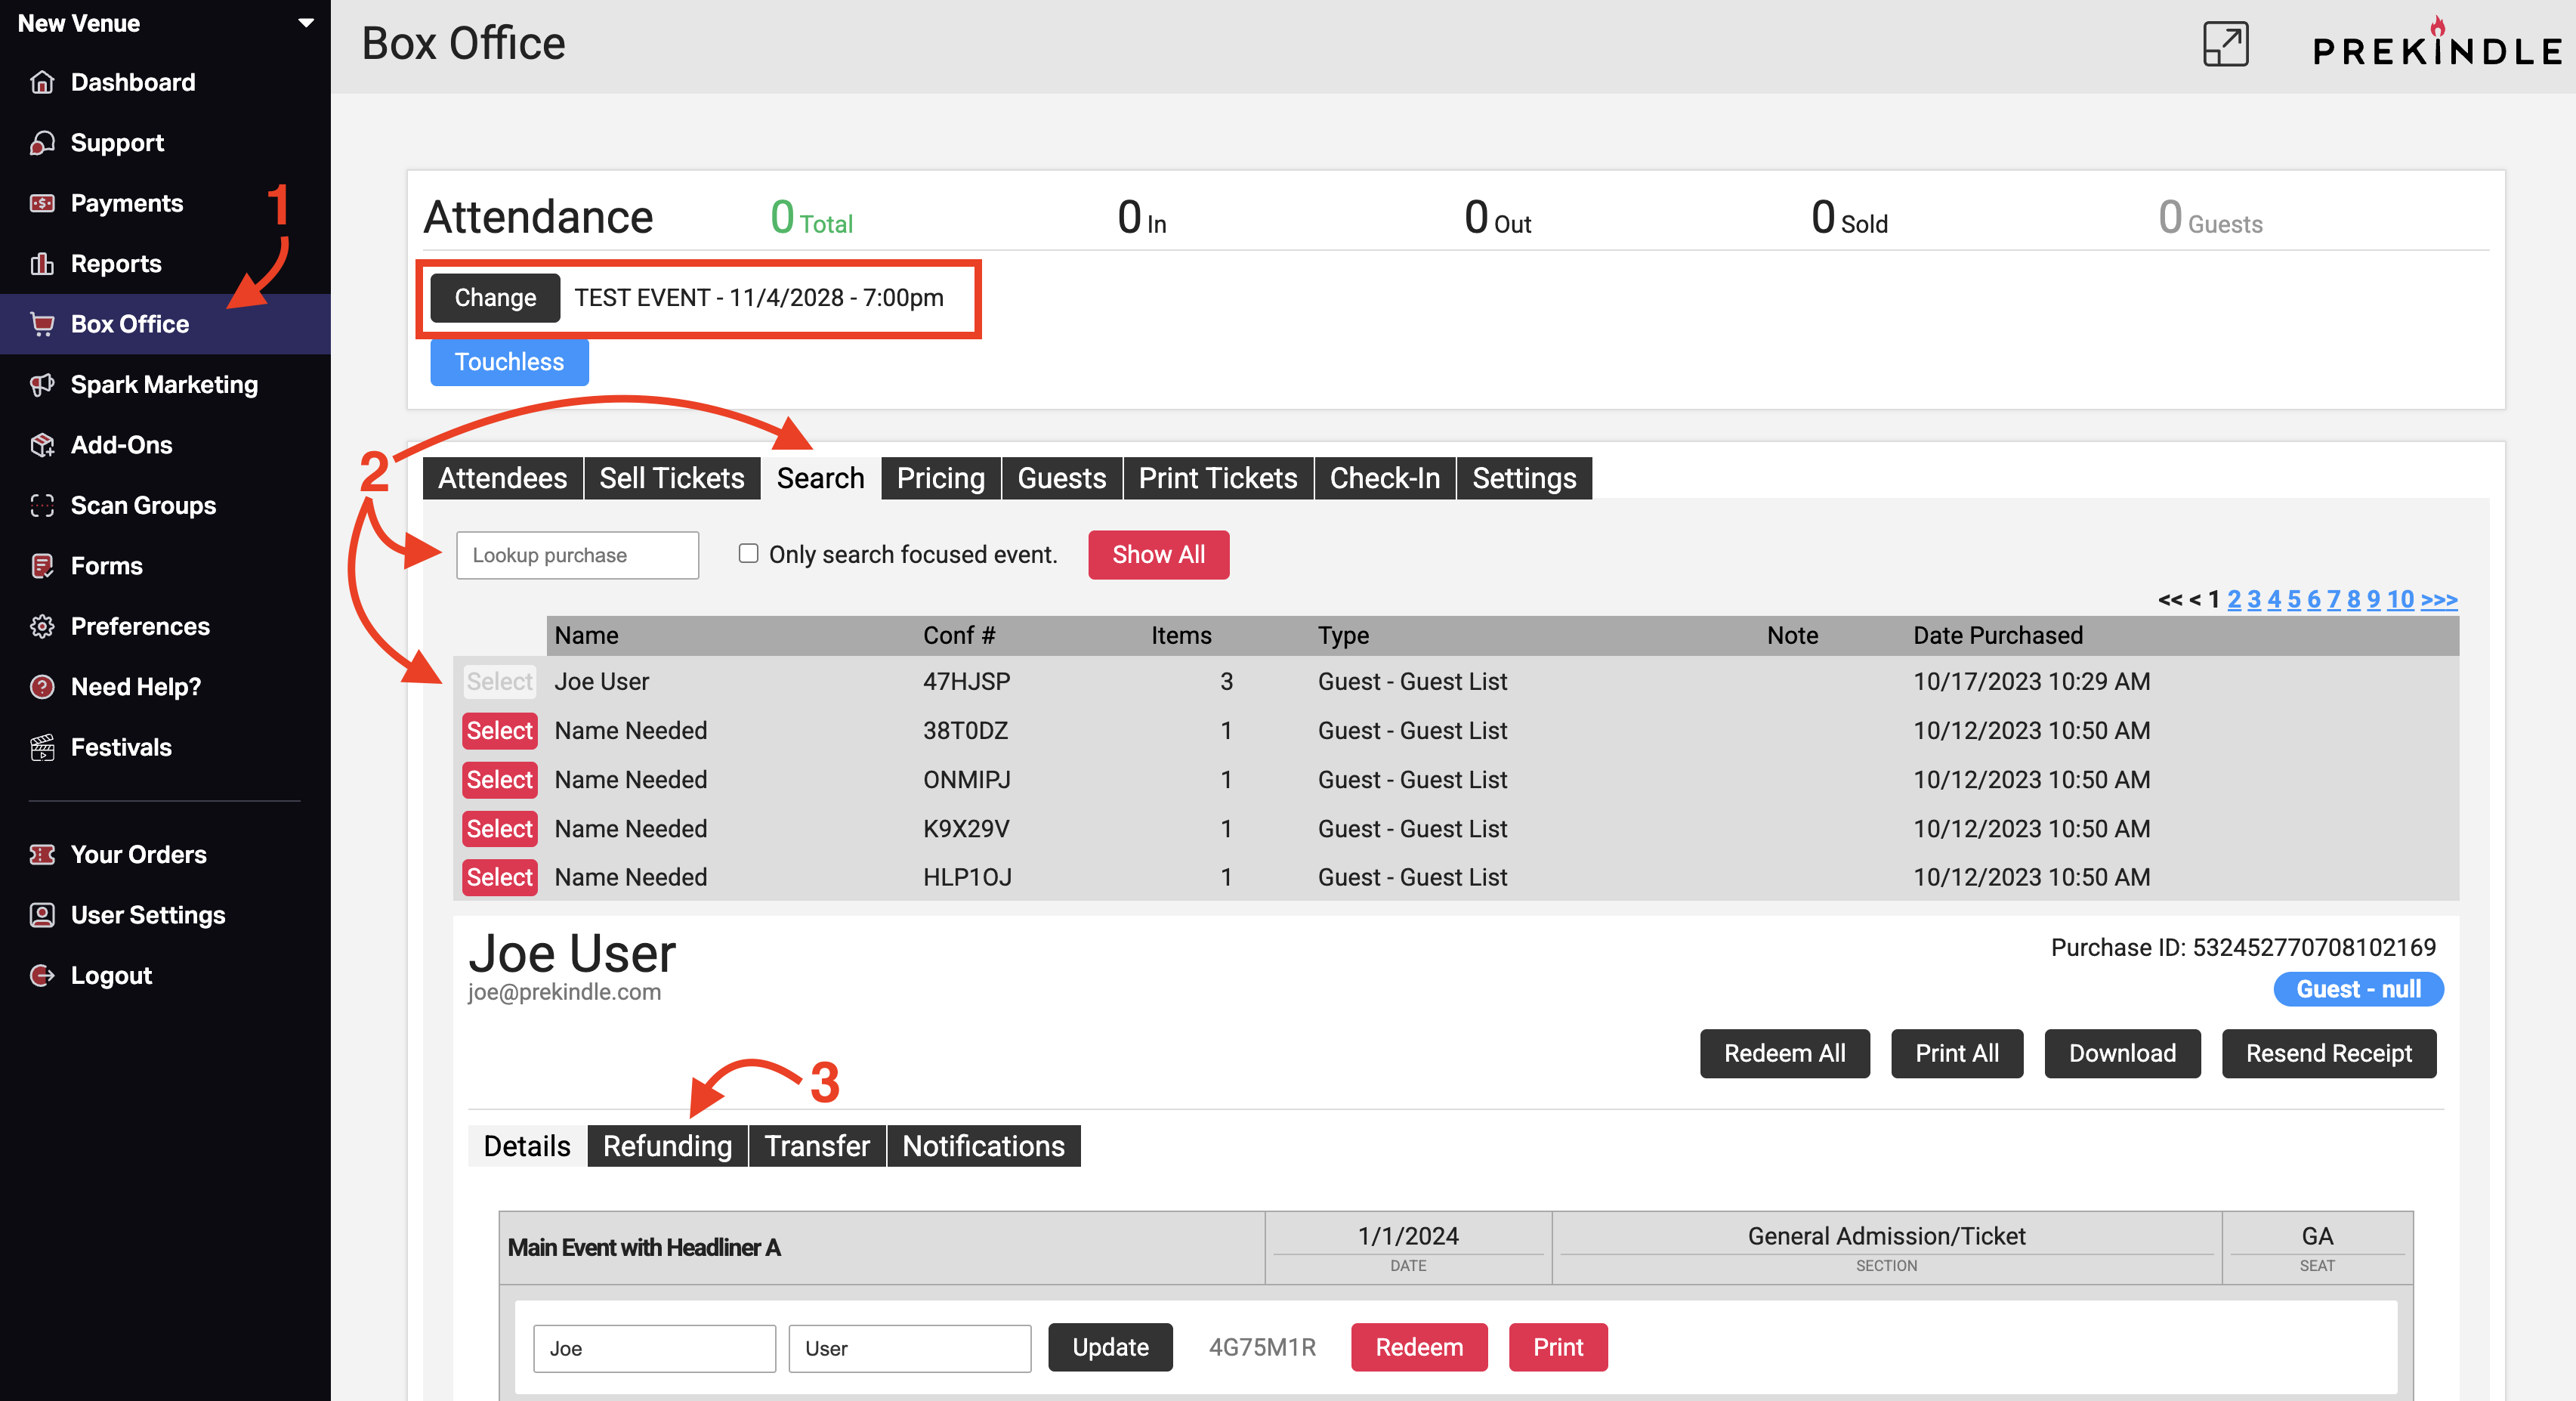Click the Reports chart icon
The image size is (2576, 1401).
click(x=42, y=264)
